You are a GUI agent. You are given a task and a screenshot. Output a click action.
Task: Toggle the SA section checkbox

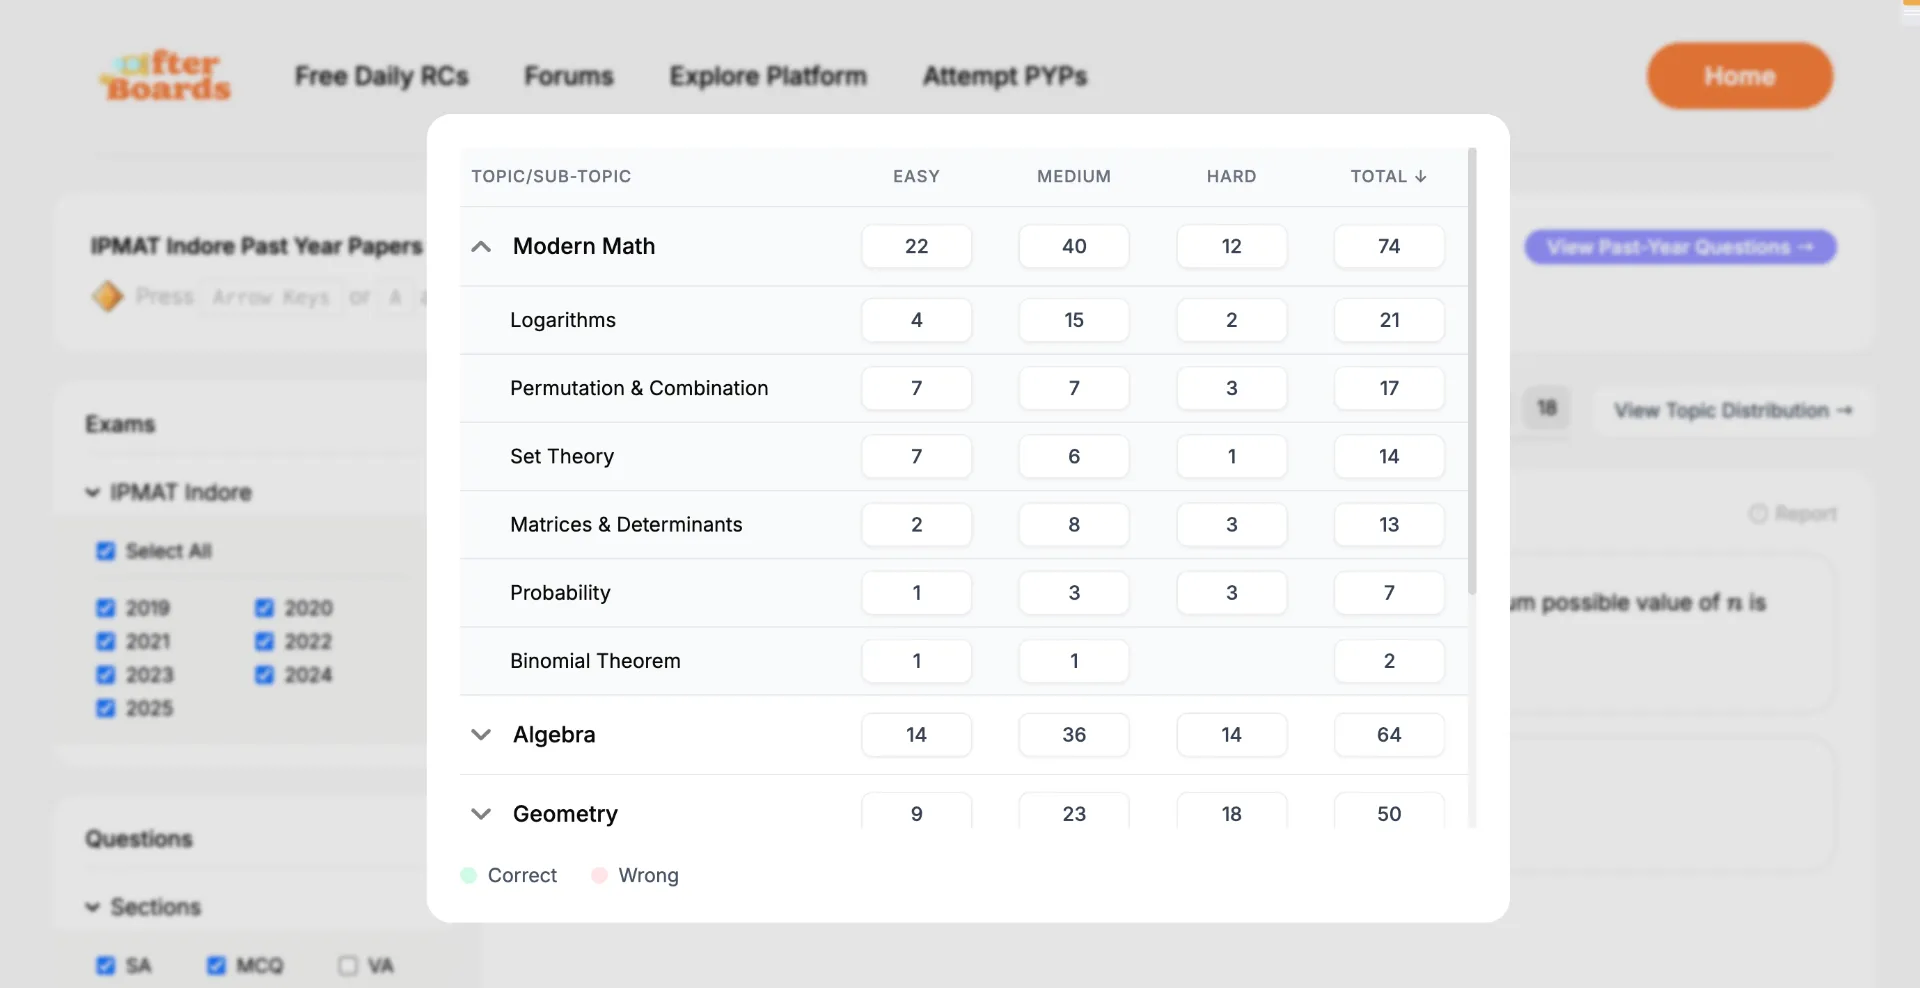click(x=106, y=965)
